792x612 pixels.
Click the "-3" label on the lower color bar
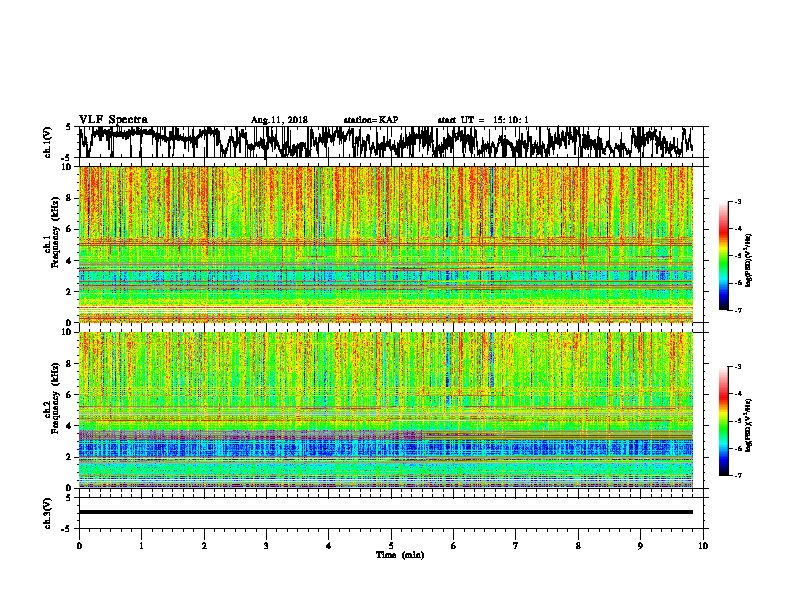(737, 367)
